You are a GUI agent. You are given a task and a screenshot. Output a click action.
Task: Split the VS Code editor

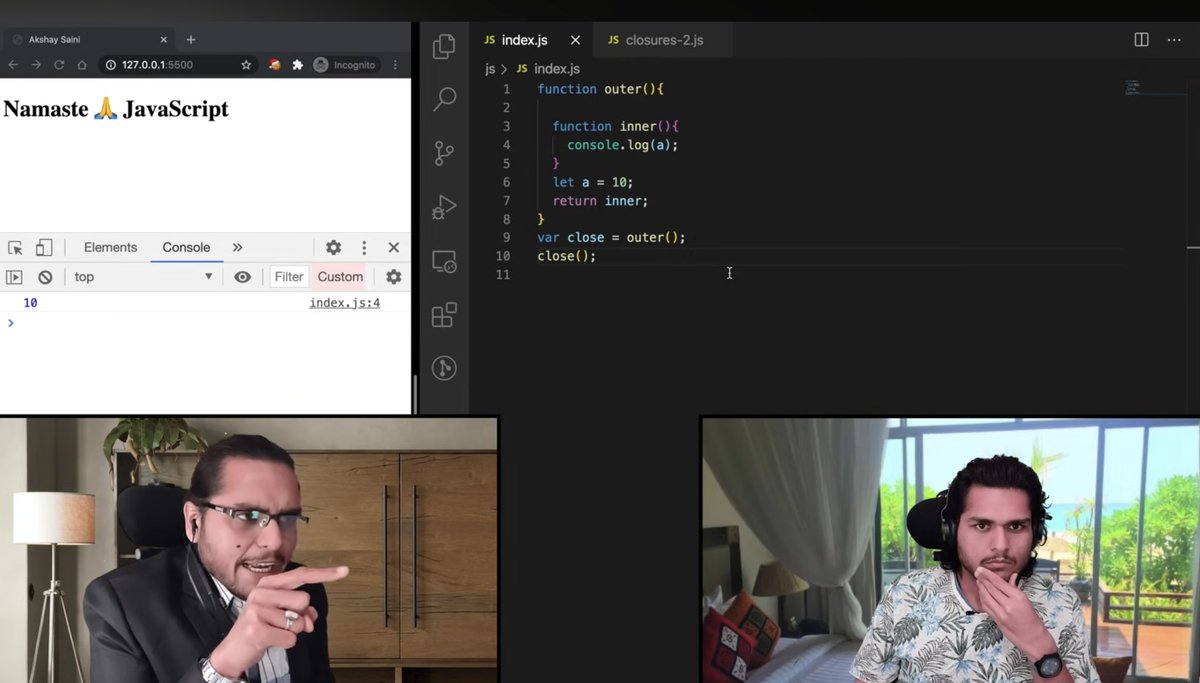1141,40
